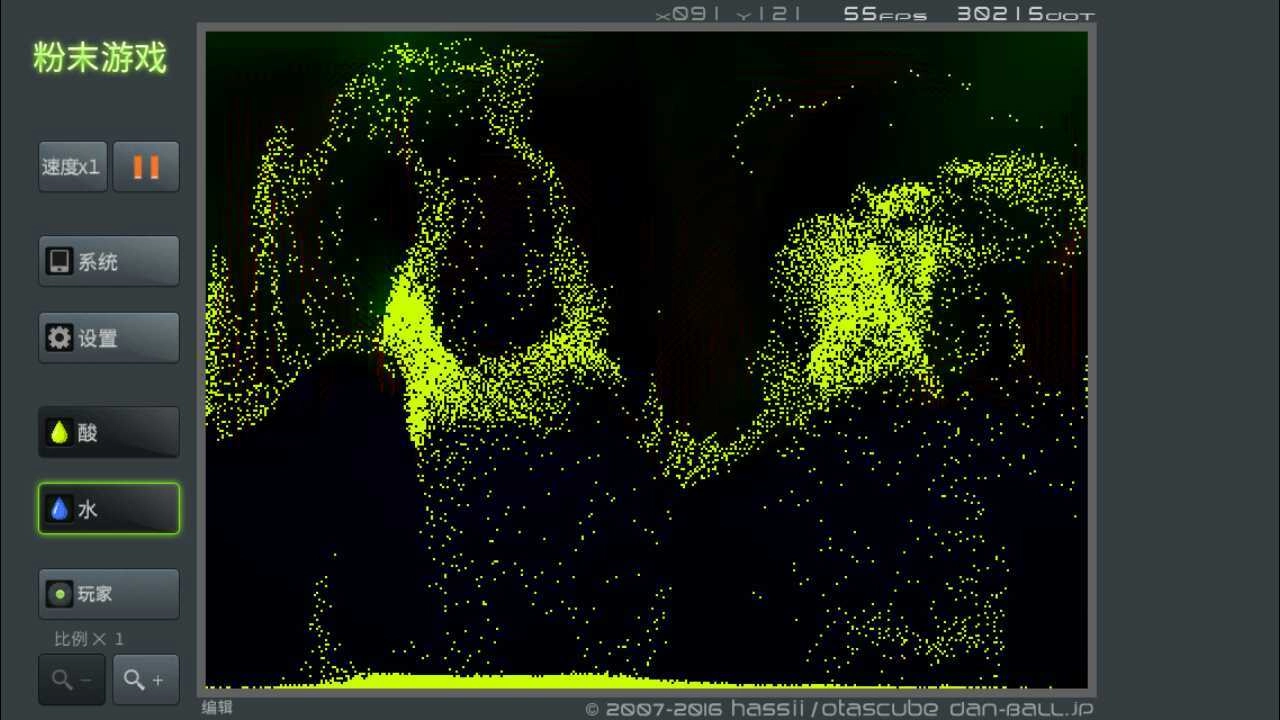The height and width of the screenshot is (720, 1280).
Task: Click the 55 fps counter readout
Action: click(885, 14)
